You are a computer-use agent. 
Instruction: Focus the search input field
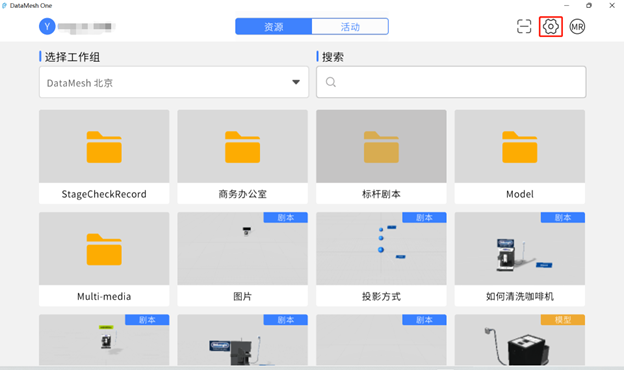tap(451, 82)
